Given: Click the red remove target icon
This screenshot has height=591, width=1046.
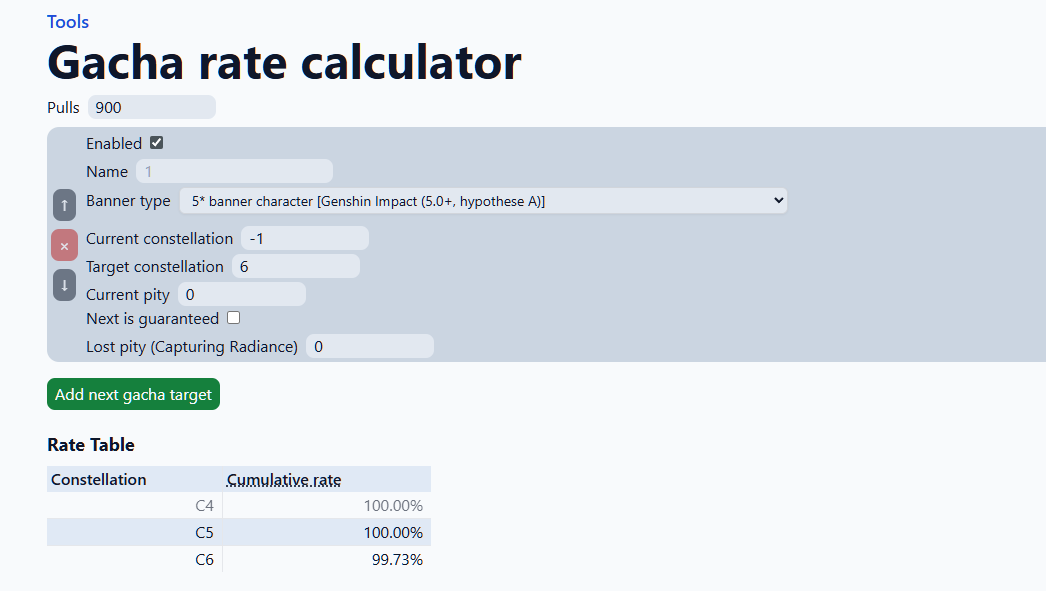Looking at the screenshot, I should tap(64, 245).
